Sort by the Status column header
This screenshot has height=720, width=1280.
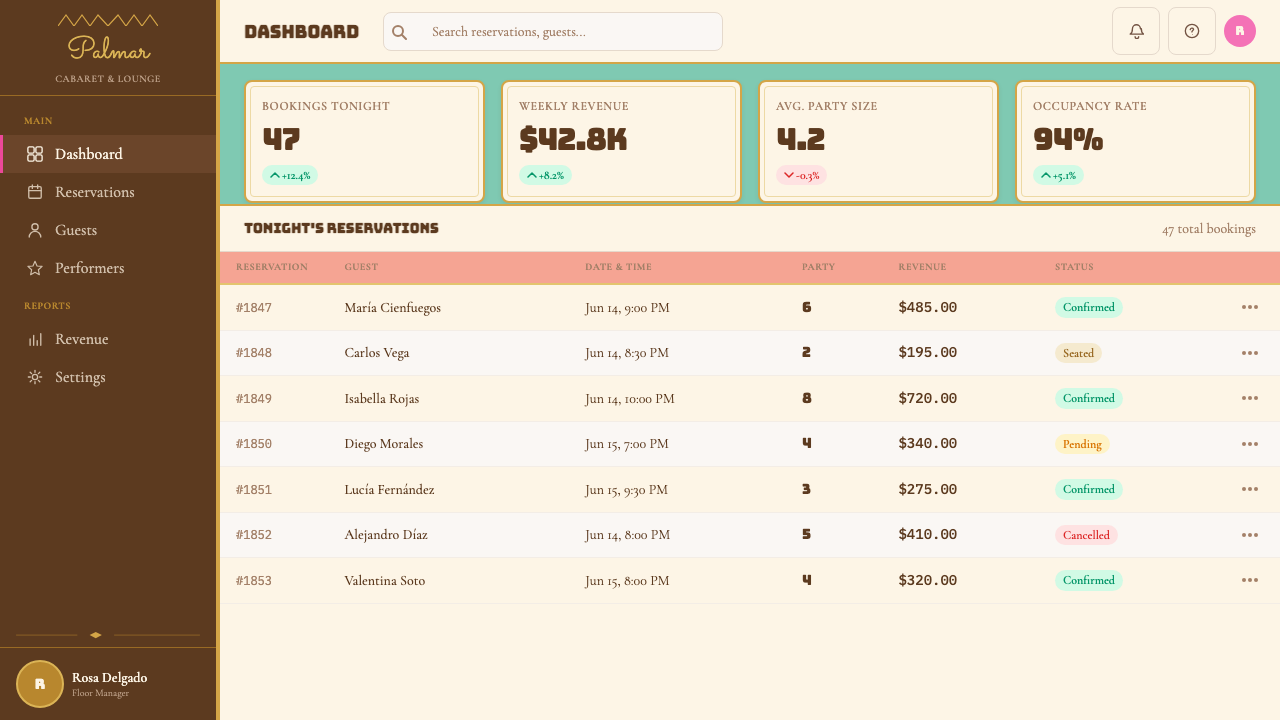click(1074, 267)
